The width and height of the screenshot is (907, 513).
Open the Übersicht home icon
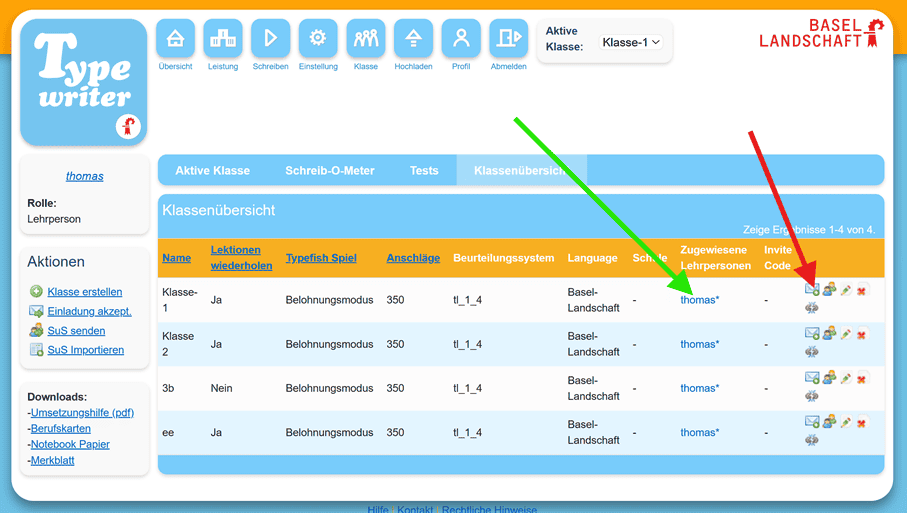175,39
